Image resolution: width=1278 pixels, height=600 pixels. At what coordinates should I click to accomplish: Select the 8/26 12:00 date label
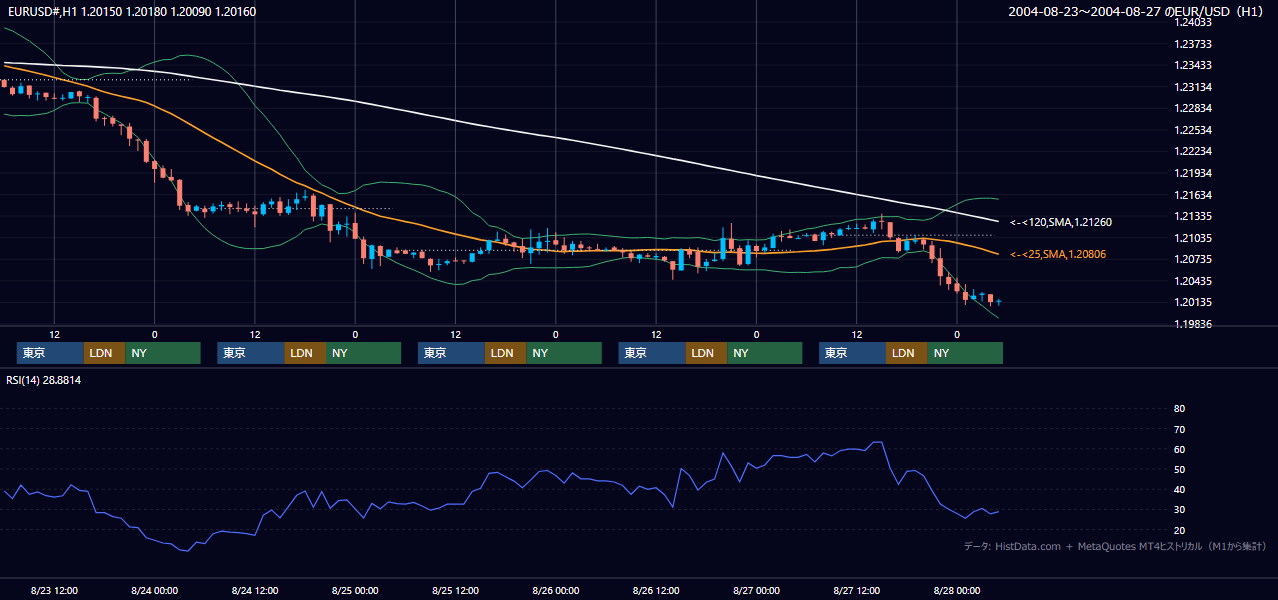(656, 591)
